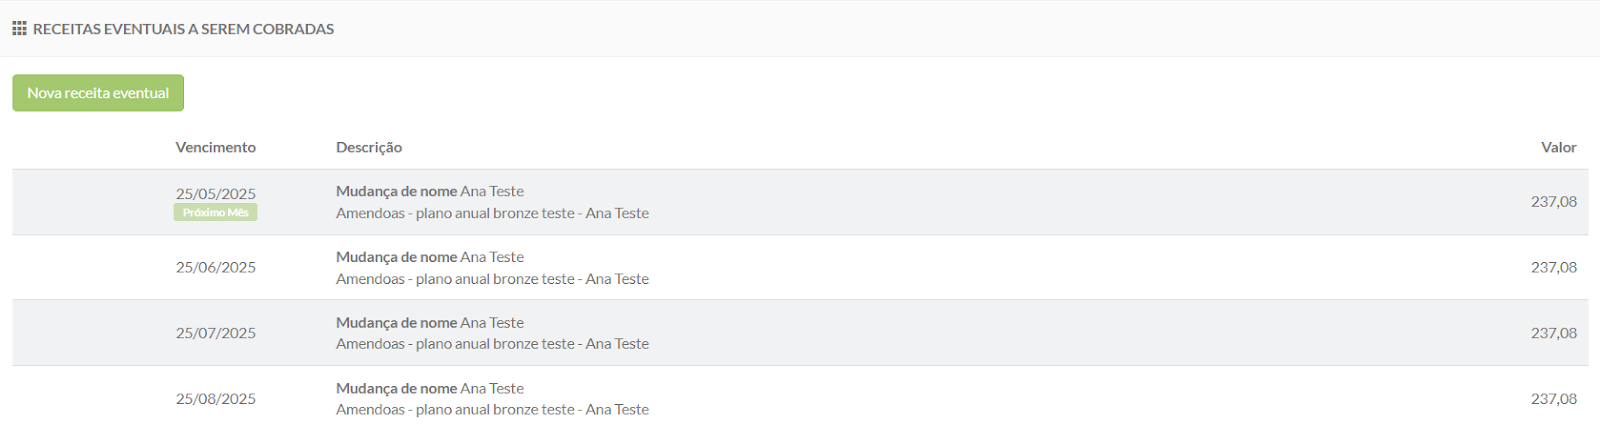This screenshot has height=425, width=1600.
Task: Open 'Mudança de nome' entry for 25/05/2025
Action: coord(396,191)
